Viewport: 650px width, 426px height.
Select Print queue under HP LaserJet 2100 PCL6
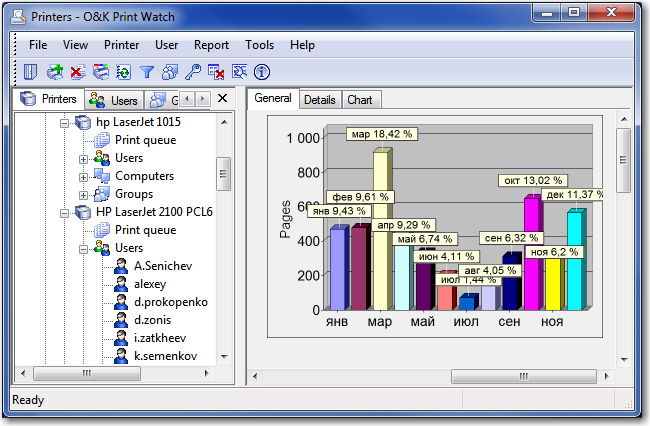click(146, 230)
